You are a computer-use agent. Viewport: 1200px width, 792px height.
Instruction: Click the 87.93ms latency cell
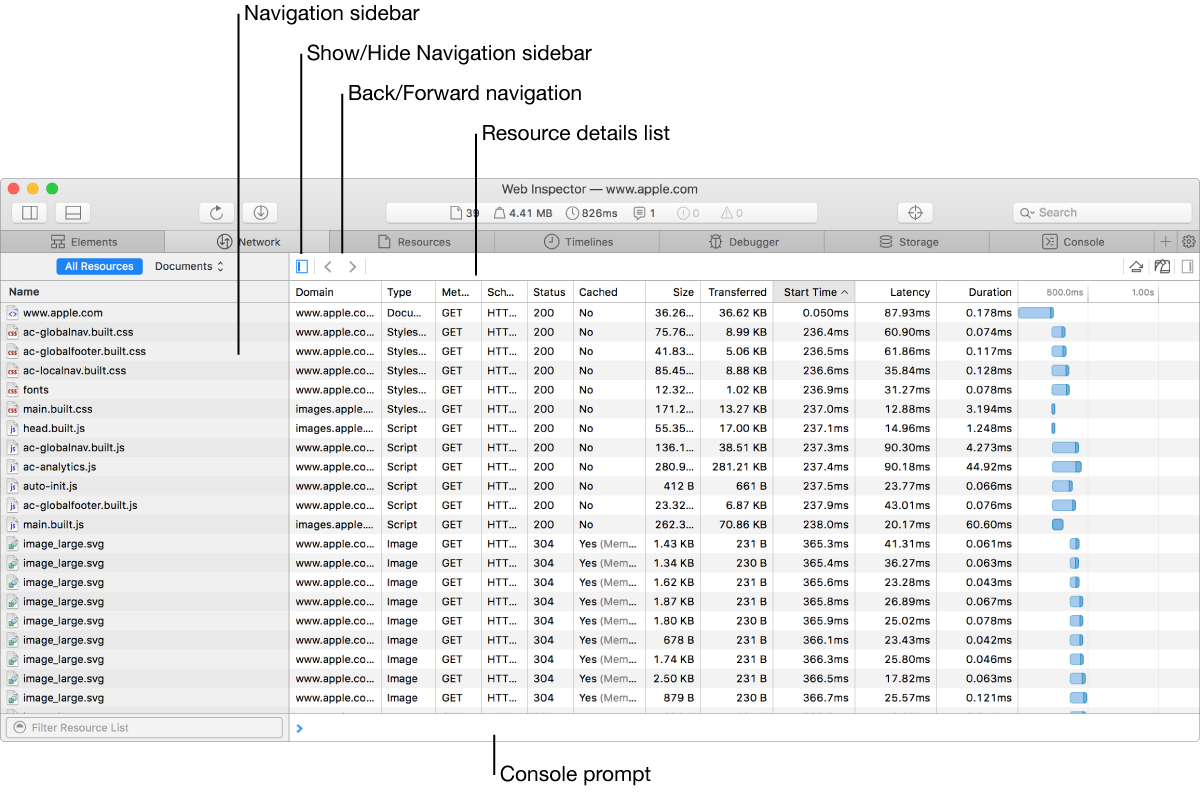coord(907,313)
